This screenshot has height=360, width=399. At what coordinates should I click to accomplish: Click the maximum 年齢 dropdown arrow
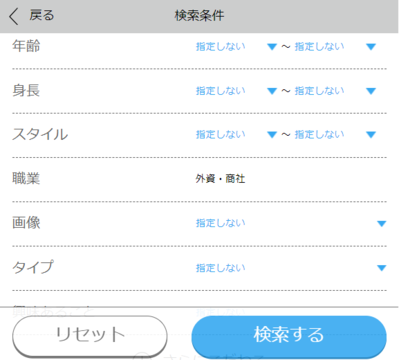(371, 47)
